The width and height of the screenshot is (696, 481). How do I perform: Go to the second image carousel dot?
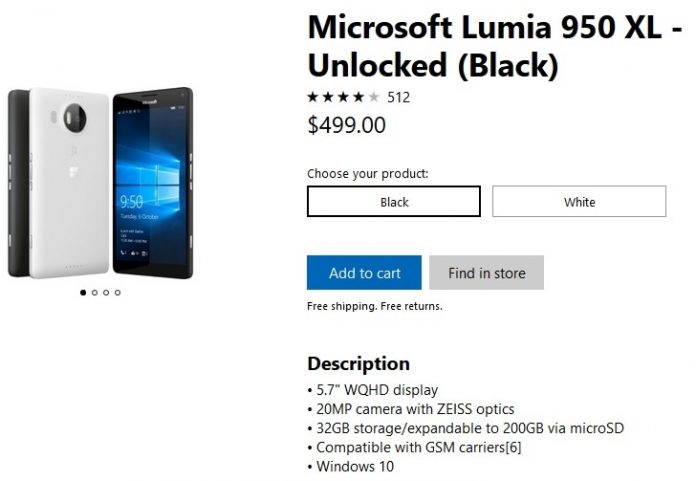[x=94, y=293]
